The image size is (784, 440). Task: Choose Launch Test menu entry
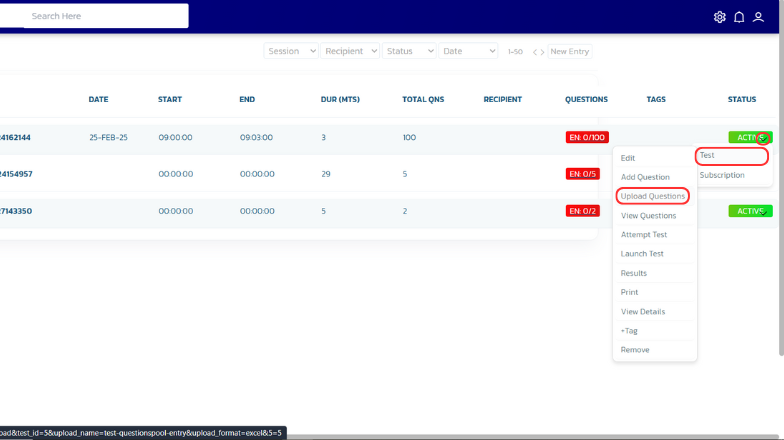click(x=642, y=254)
